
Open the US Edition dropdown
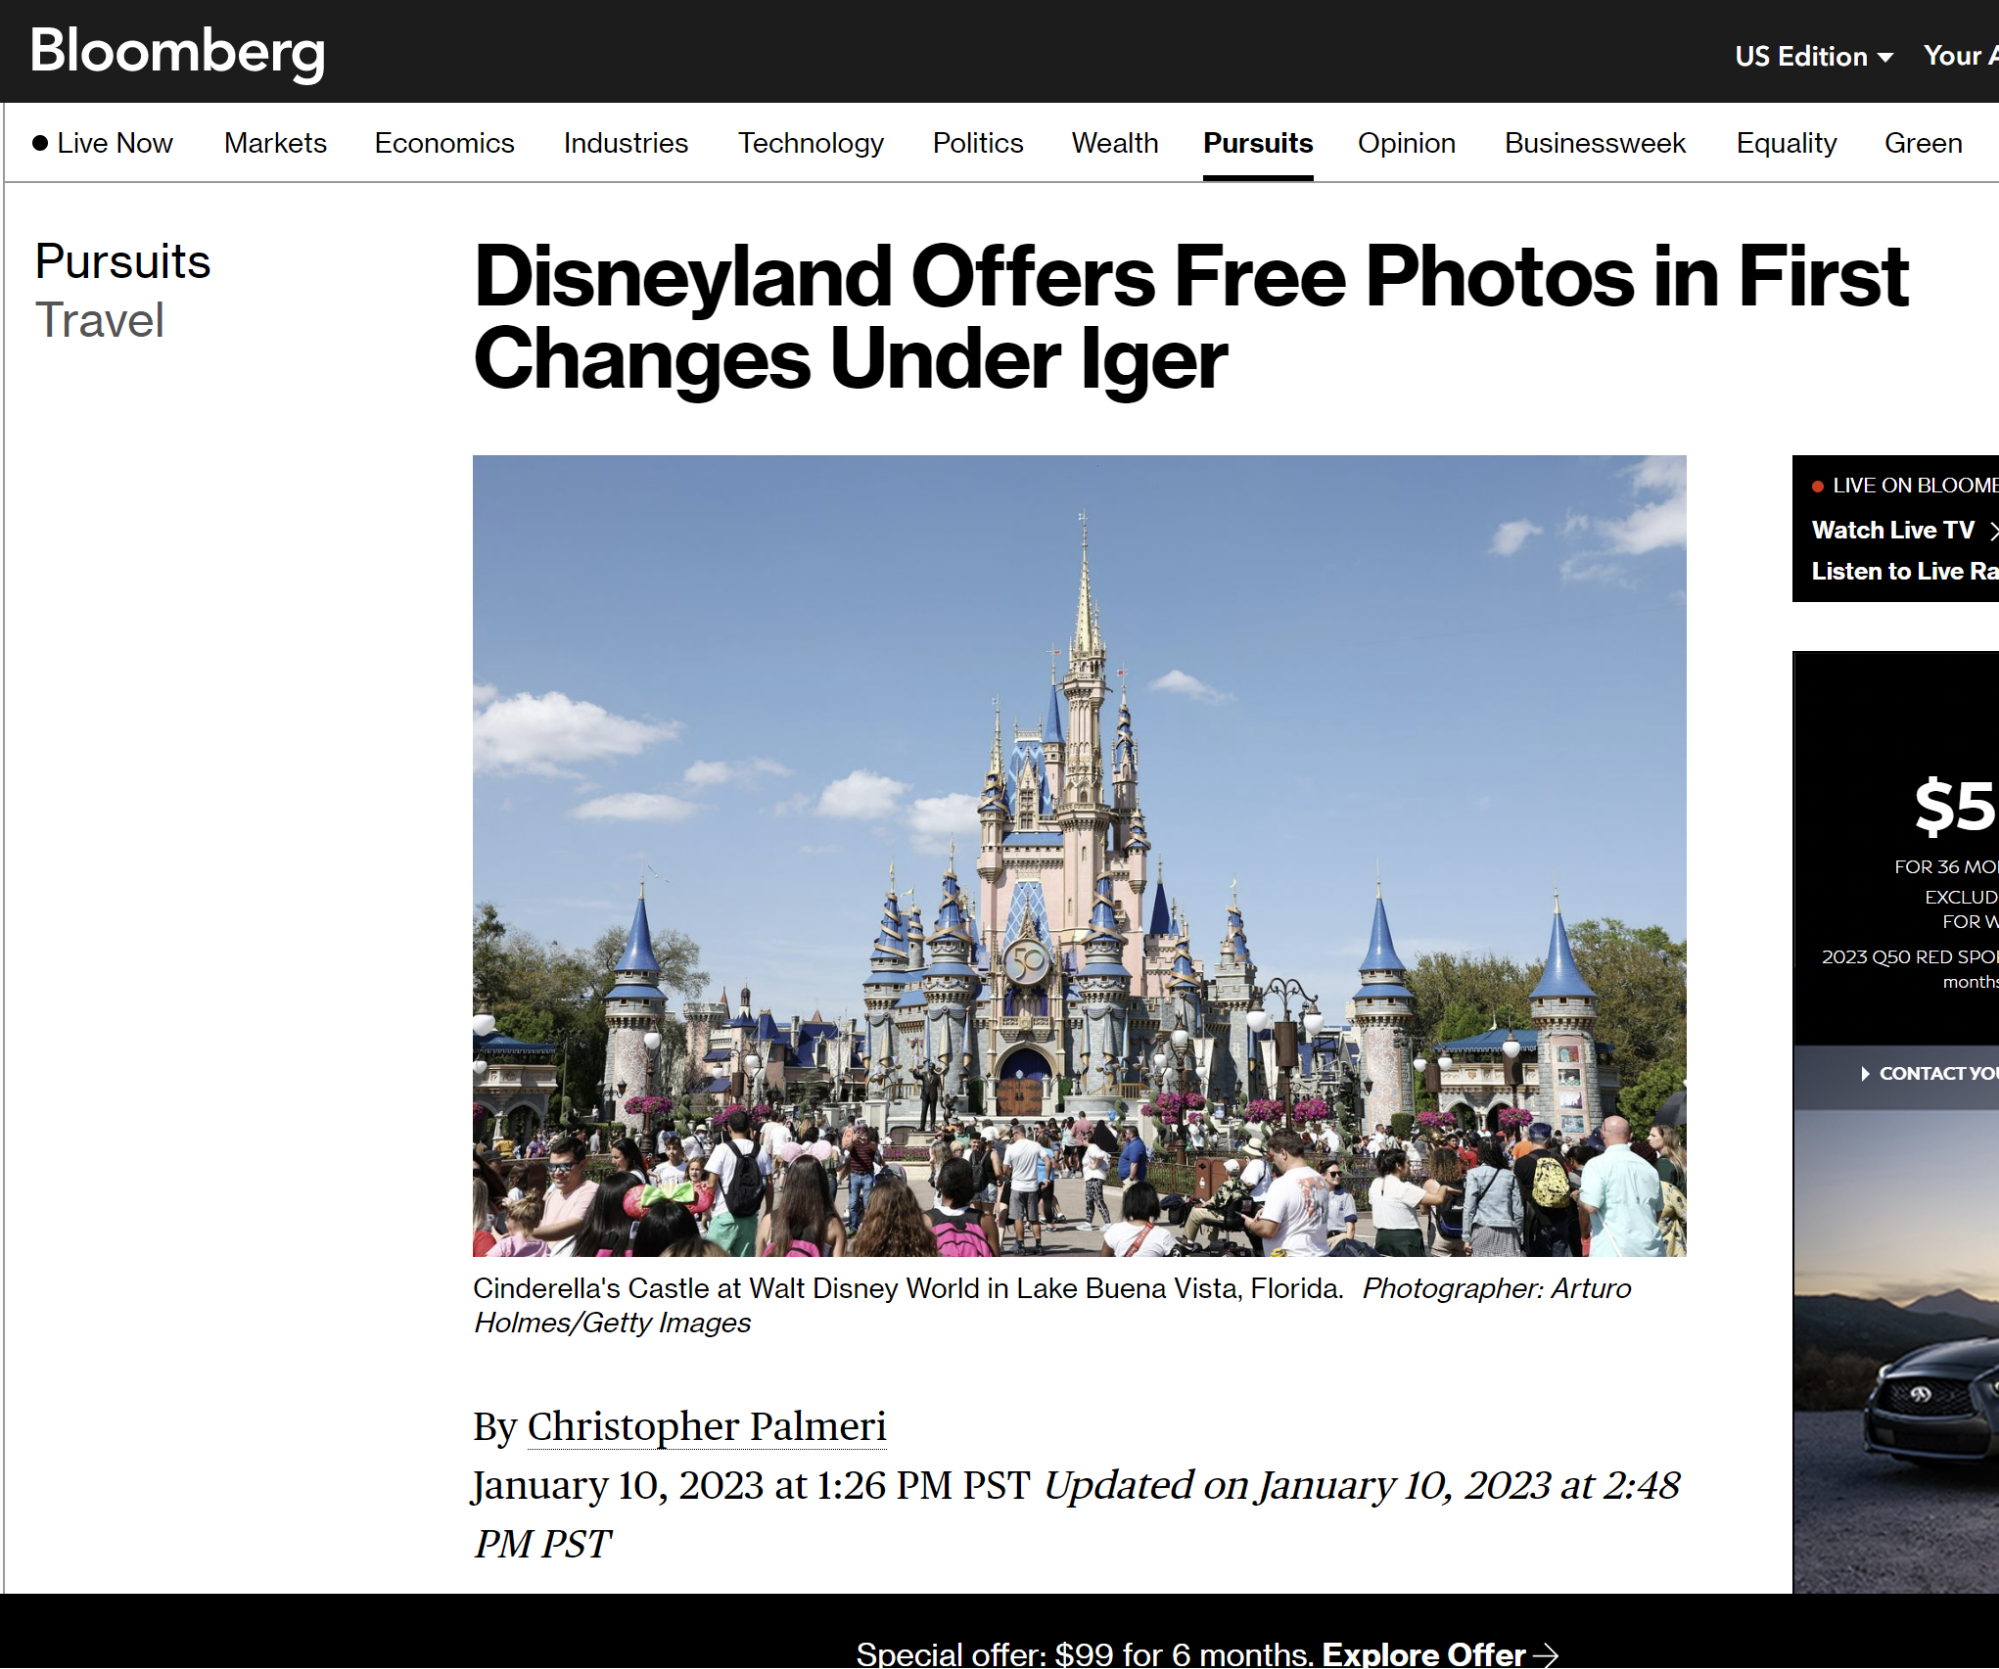[x=1814, y=56]
